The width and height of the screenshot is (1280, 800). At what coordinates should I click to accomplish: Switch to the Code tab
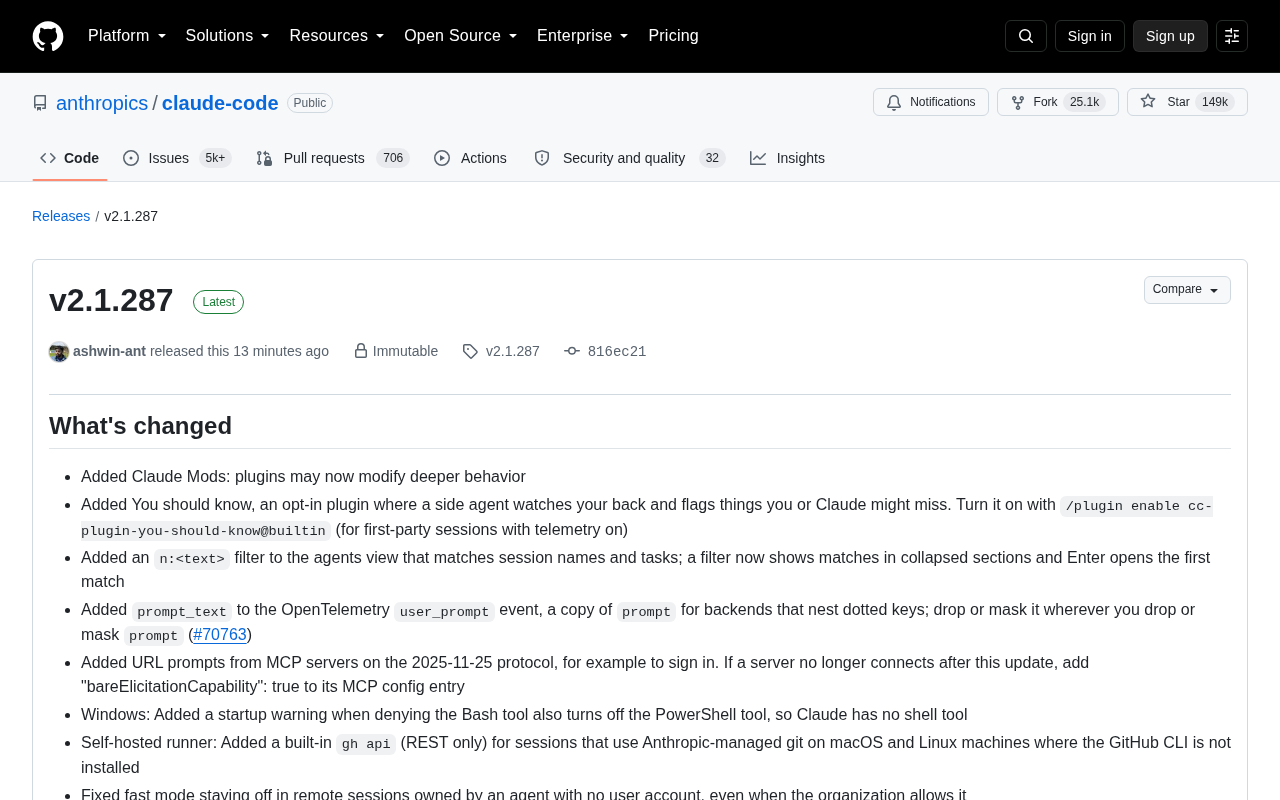tap(70, 158)
